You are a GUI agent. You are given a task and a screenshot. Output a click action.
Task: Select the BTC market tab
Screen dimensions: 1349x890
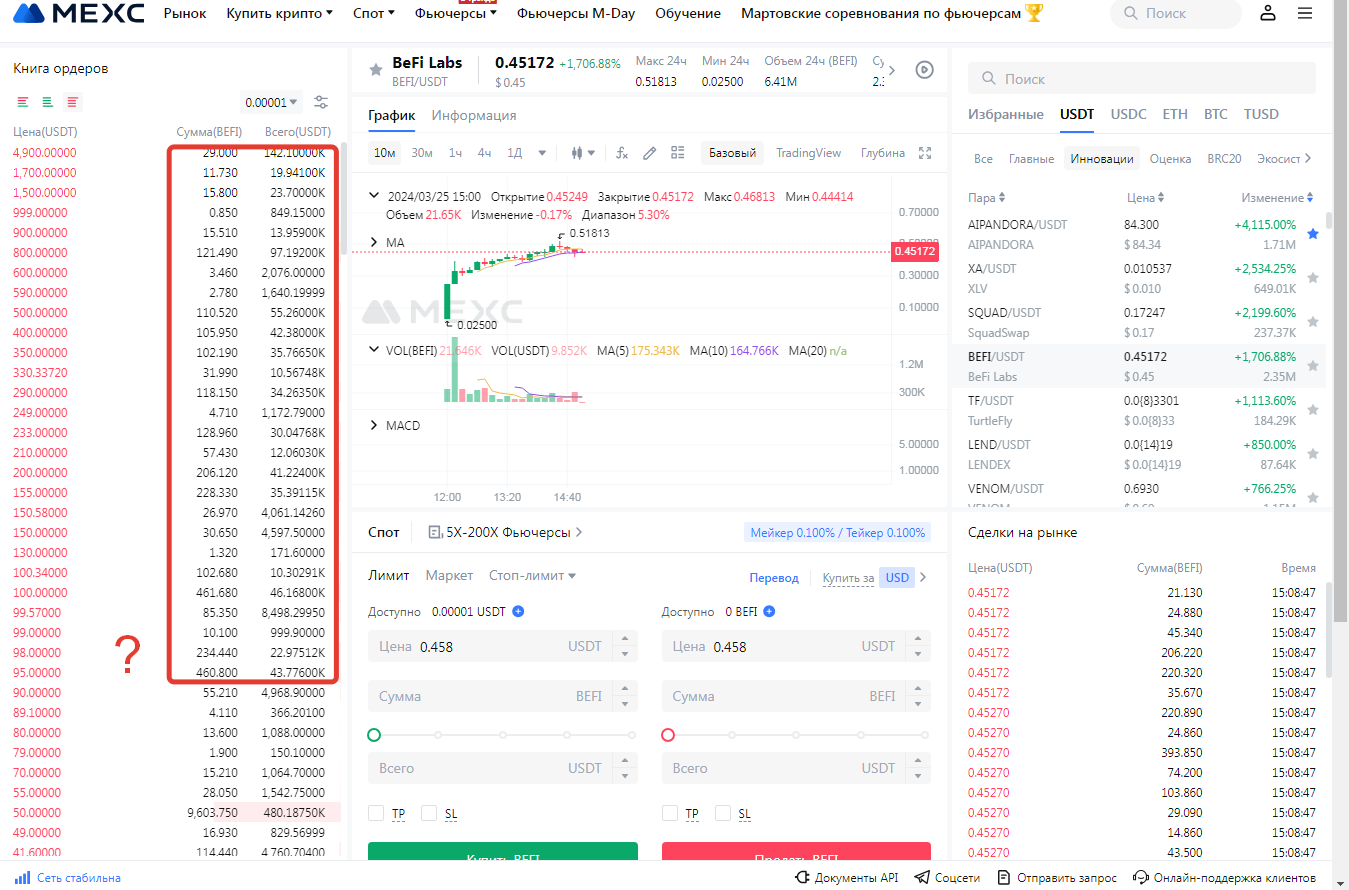(1216, 114)
